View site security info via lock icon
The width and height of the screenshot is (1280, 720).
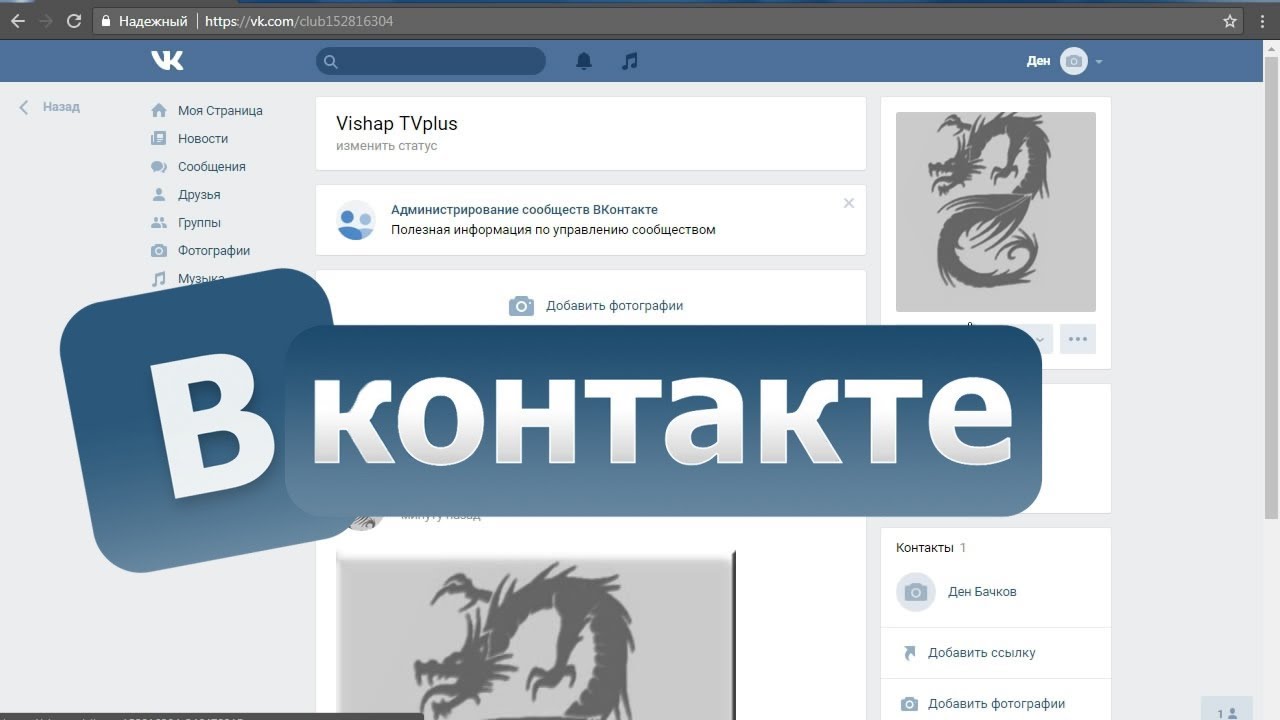[x=105, y=21]
